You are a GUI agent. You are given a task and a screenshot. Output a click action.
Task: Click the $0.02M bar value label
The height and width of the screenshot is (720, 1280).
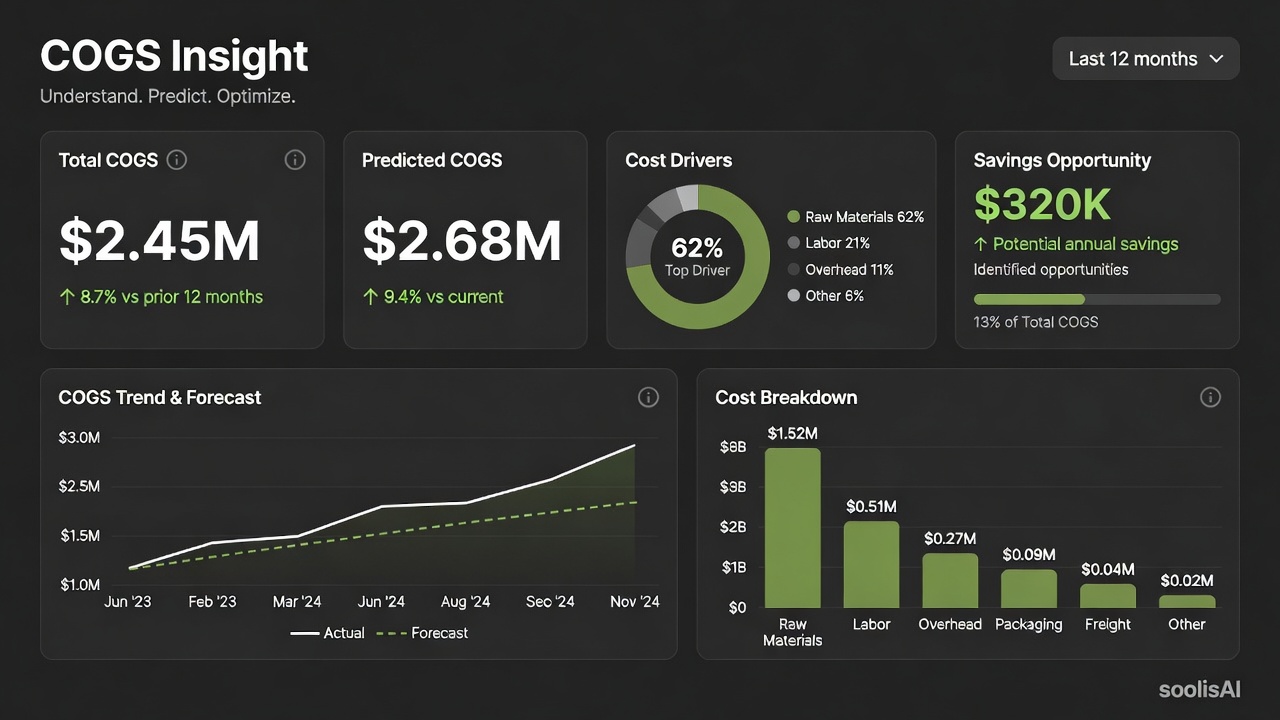(1187, 581)
